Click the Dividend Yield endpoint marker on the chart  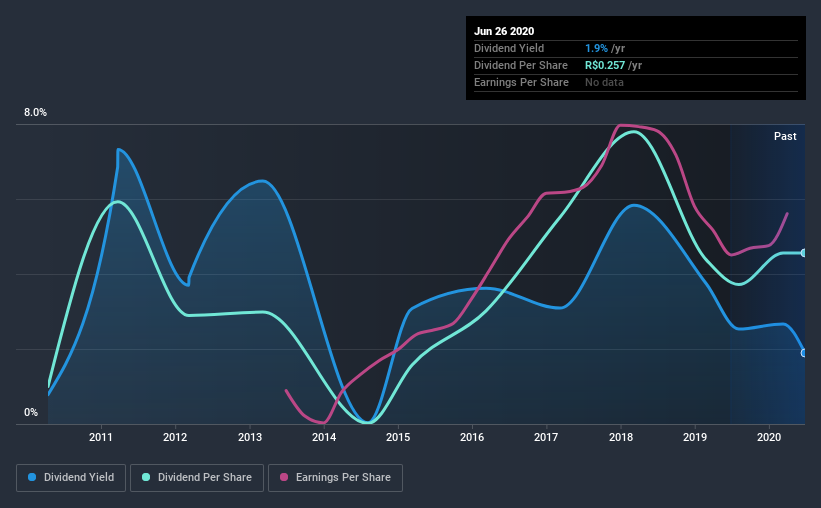(804, 353)
